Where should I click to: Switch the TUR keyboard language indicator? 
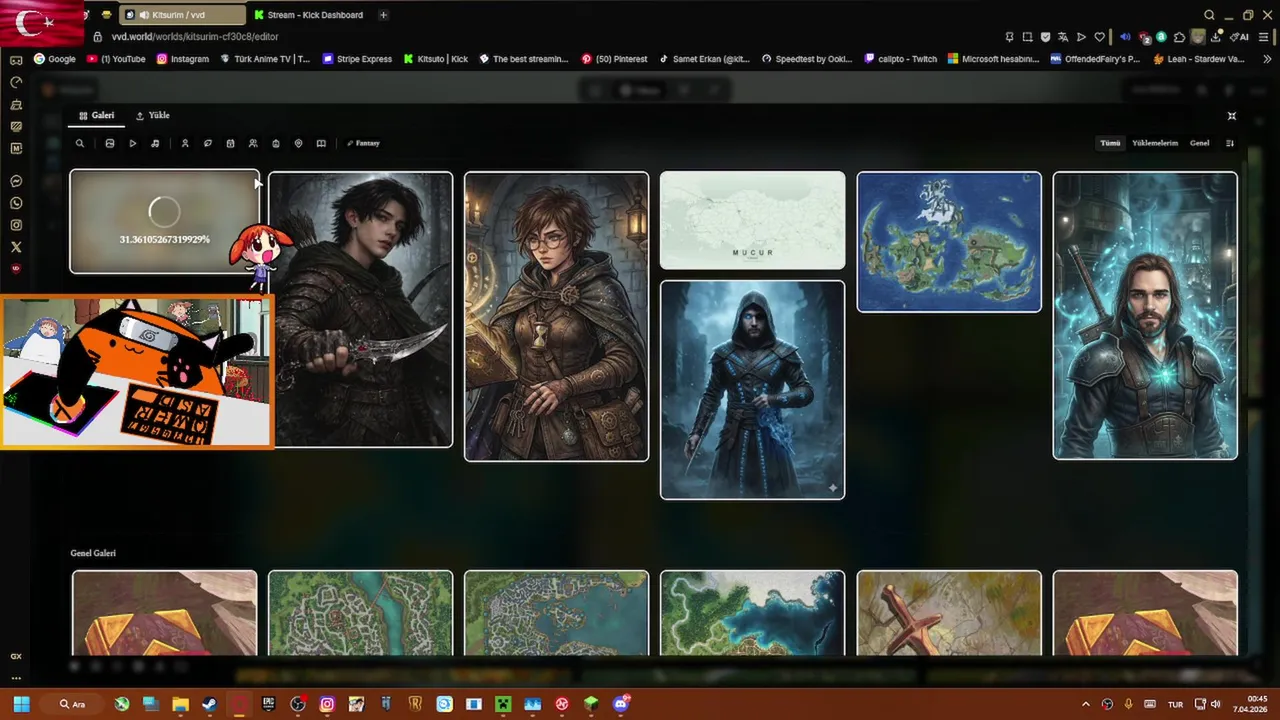click(x=1176, y=704)
